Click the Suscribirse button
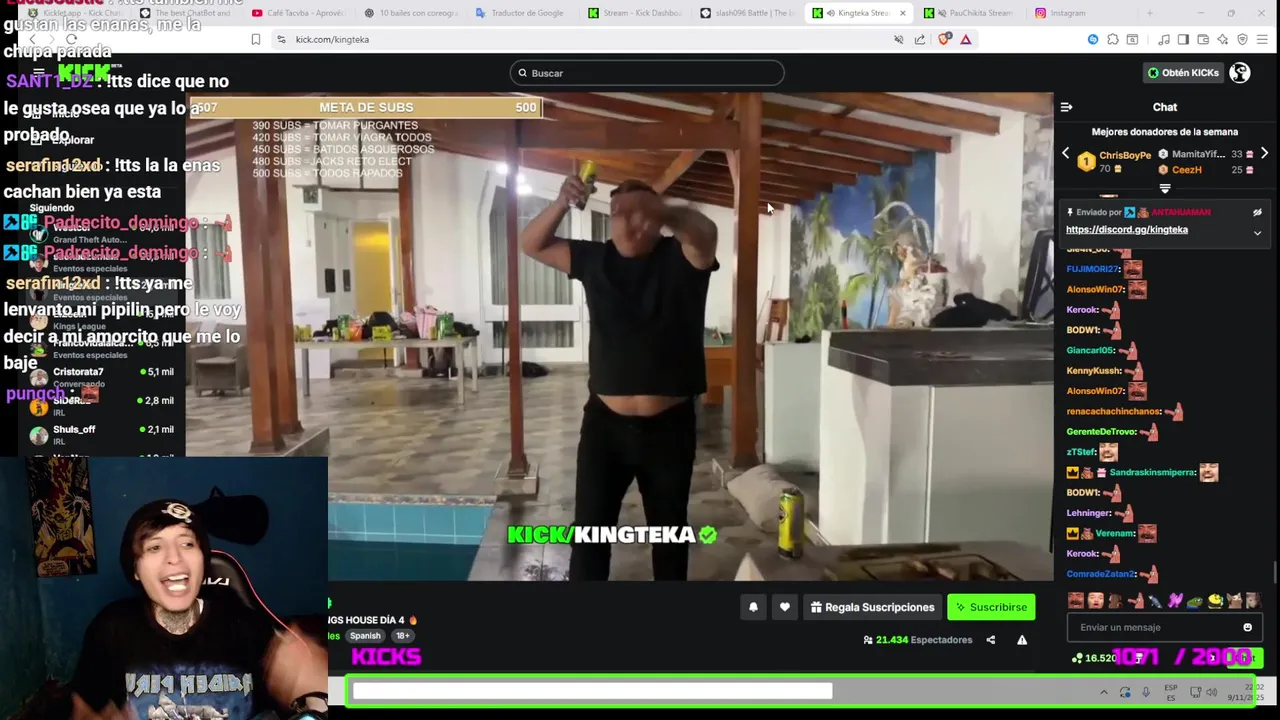This screenshot has height=720, width=1280. click(991, 607)
